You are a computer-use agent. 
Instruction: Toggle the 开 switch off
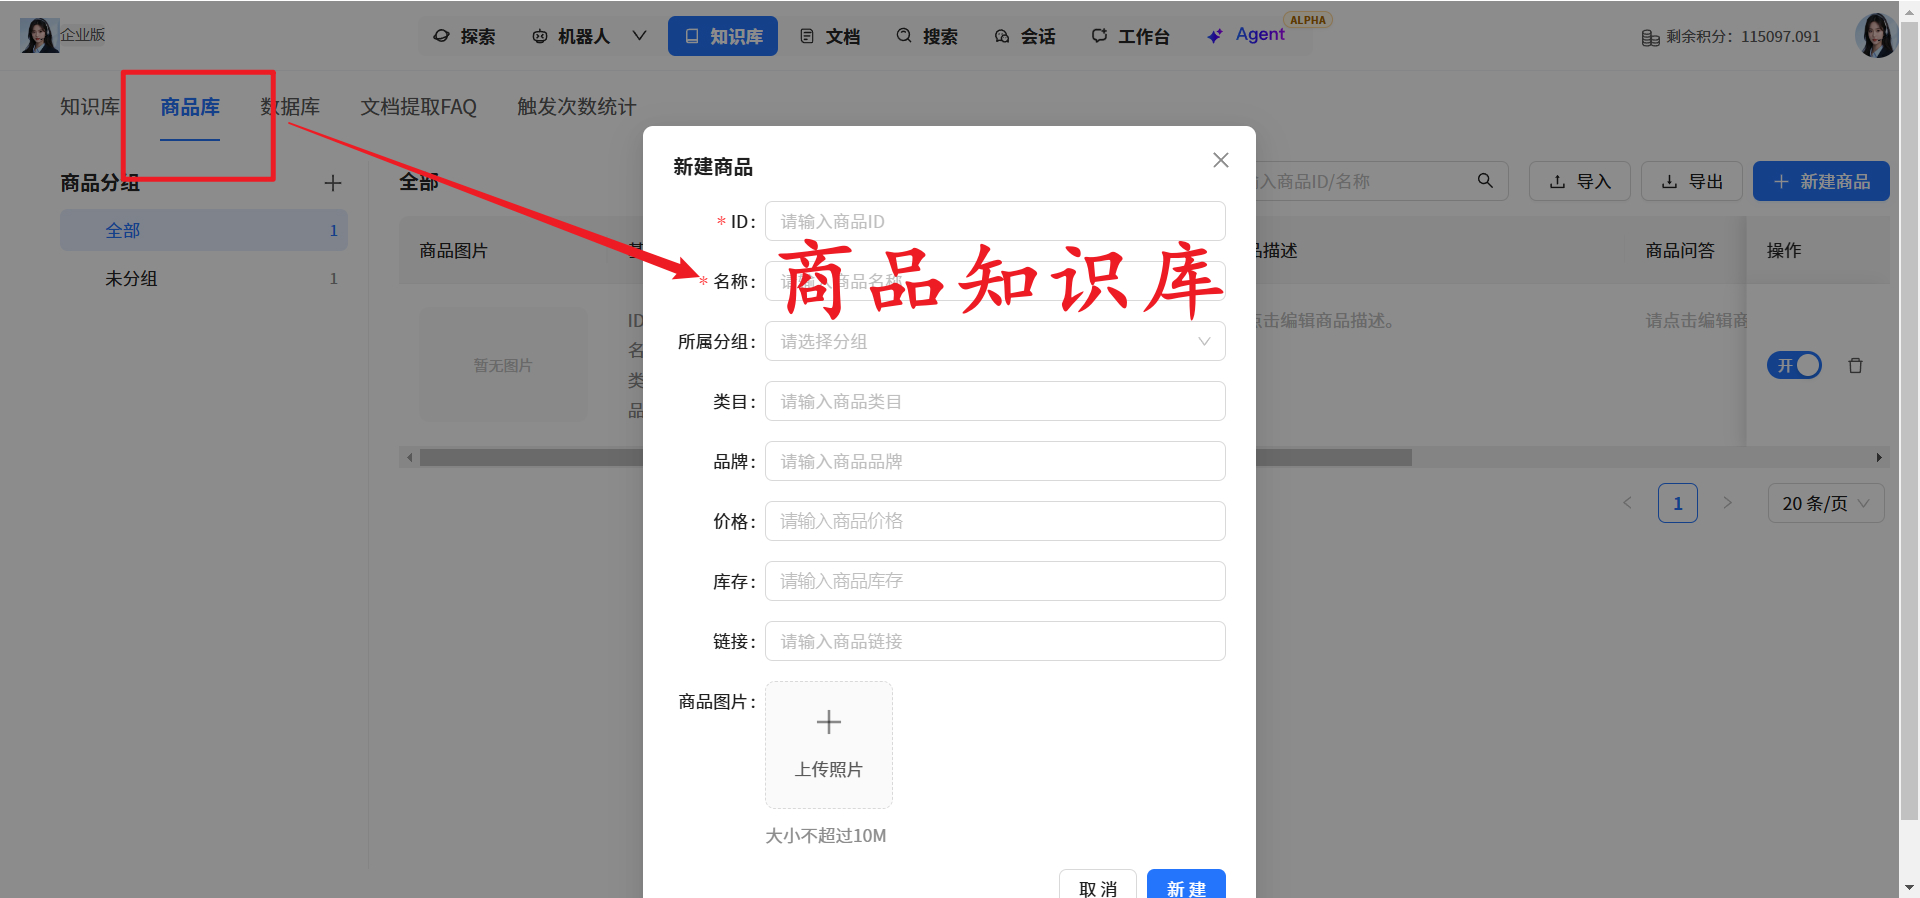1794,365
